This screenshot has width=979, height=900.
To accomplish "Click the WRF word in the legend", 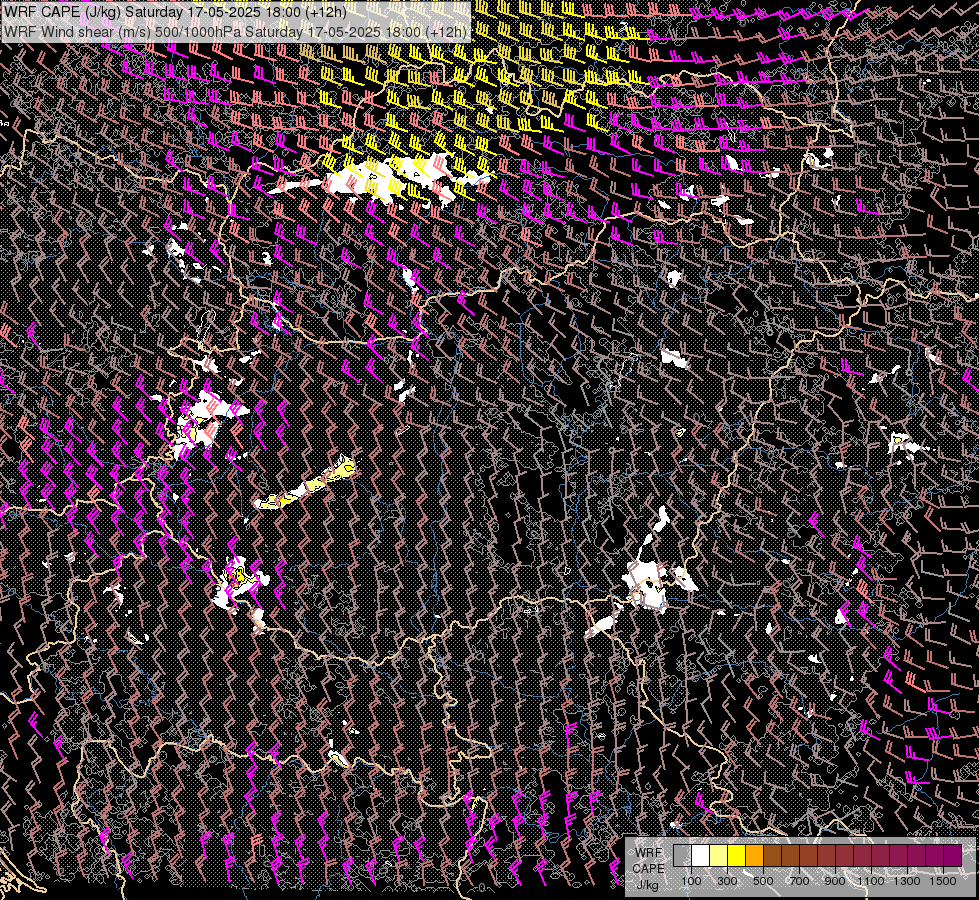I will (649, 853).
